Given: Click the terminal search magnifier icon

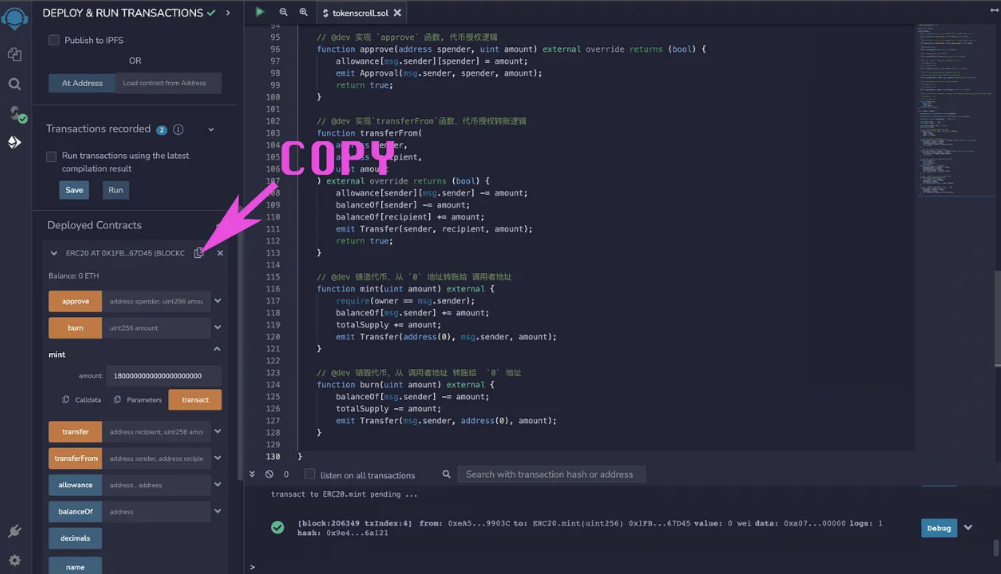Looking at the screenshot, I should [446, 474].
